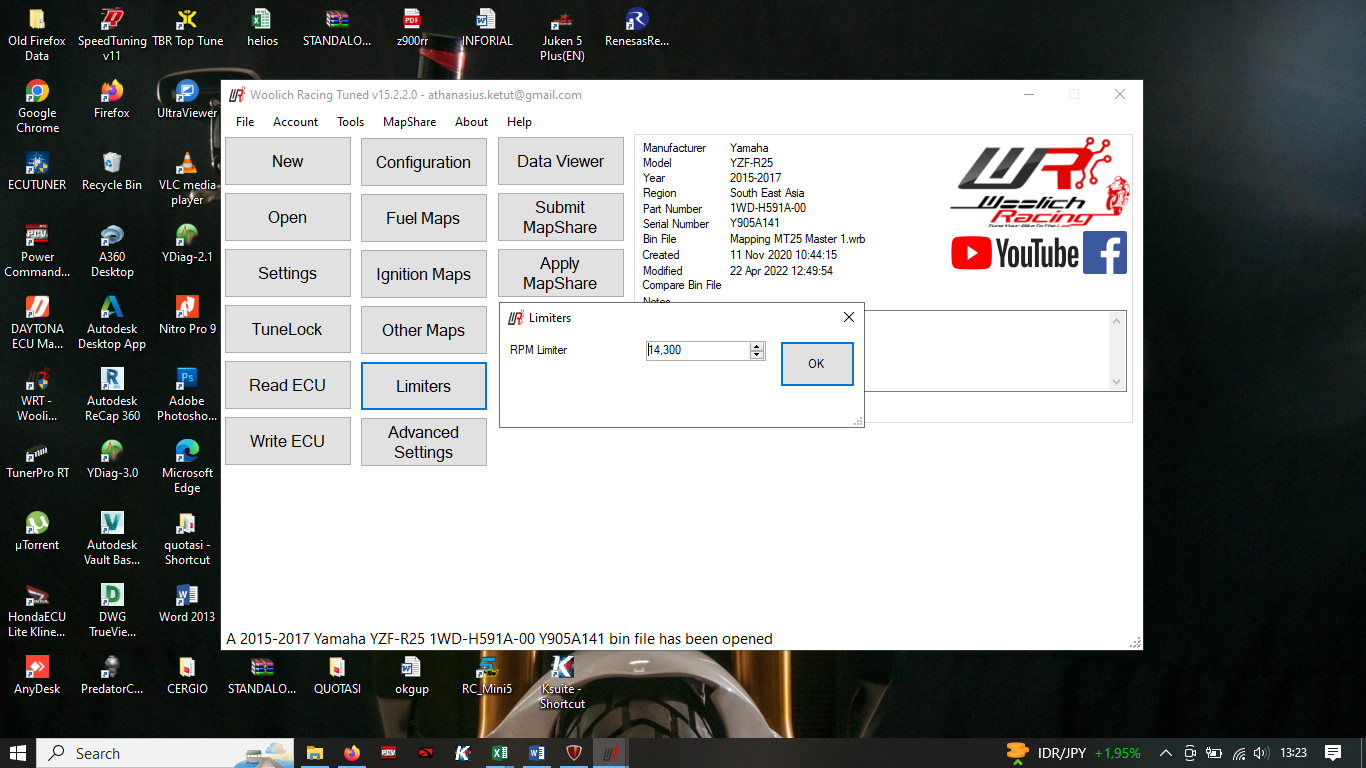
Task: Click the taskbar Search box
Action: (x=166, y=753)
